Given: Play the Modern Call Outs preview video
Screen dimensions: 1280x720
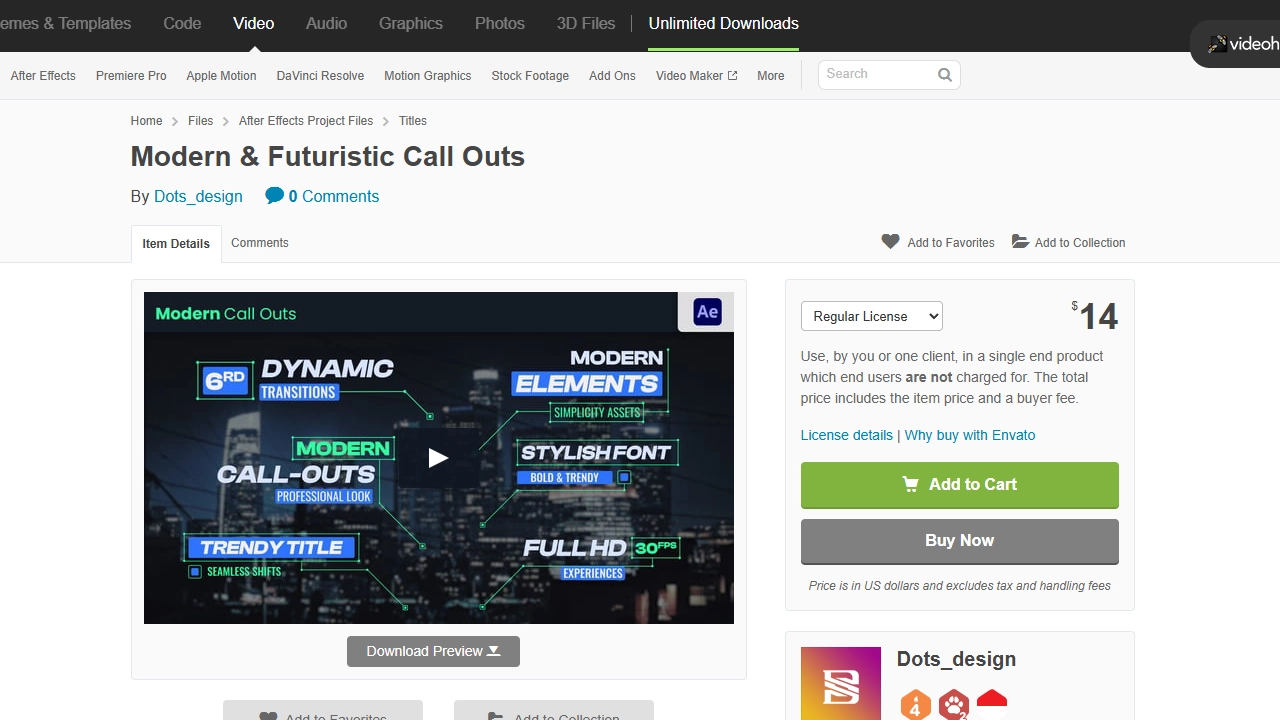Looking at the screenshot, I should tap(438, 458).
